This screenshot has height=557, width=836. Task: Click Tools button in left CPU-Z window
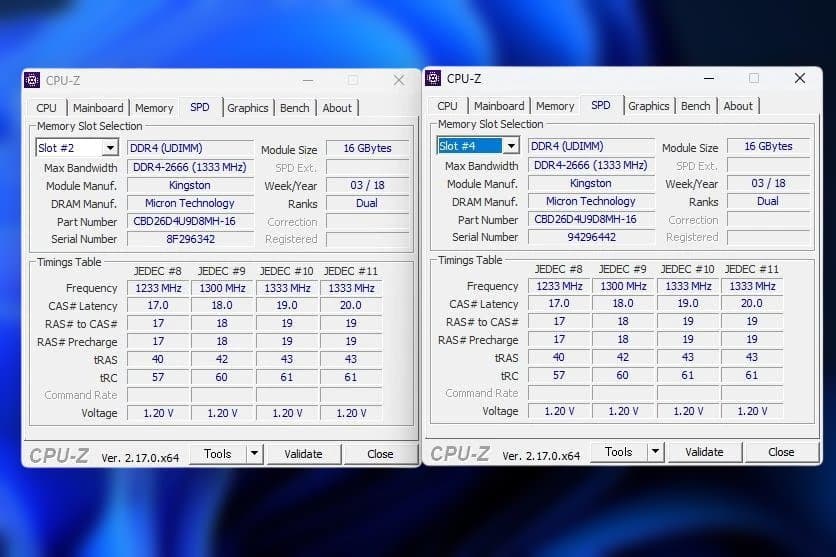point(218,454)
